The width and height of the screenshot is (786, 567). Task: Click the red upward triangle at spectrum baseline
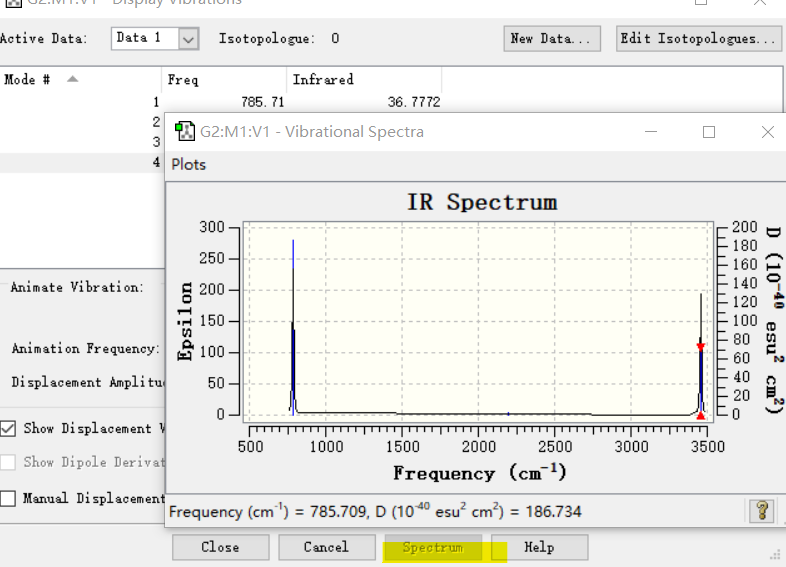click(701, 415)
